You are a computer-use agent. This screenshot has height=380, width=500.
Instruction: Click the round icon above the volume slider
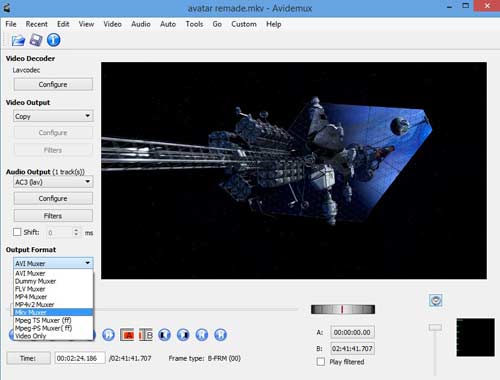click(436, 300)
